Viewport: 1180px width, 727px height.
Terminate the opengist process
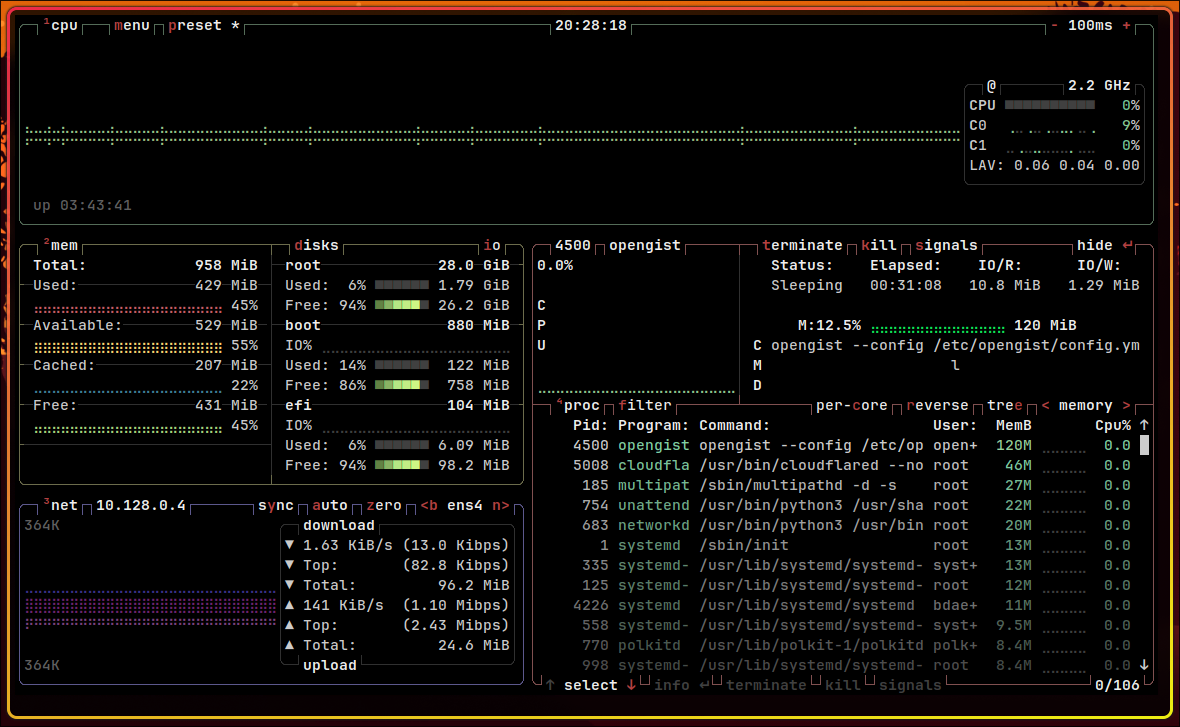pos(803,245)
